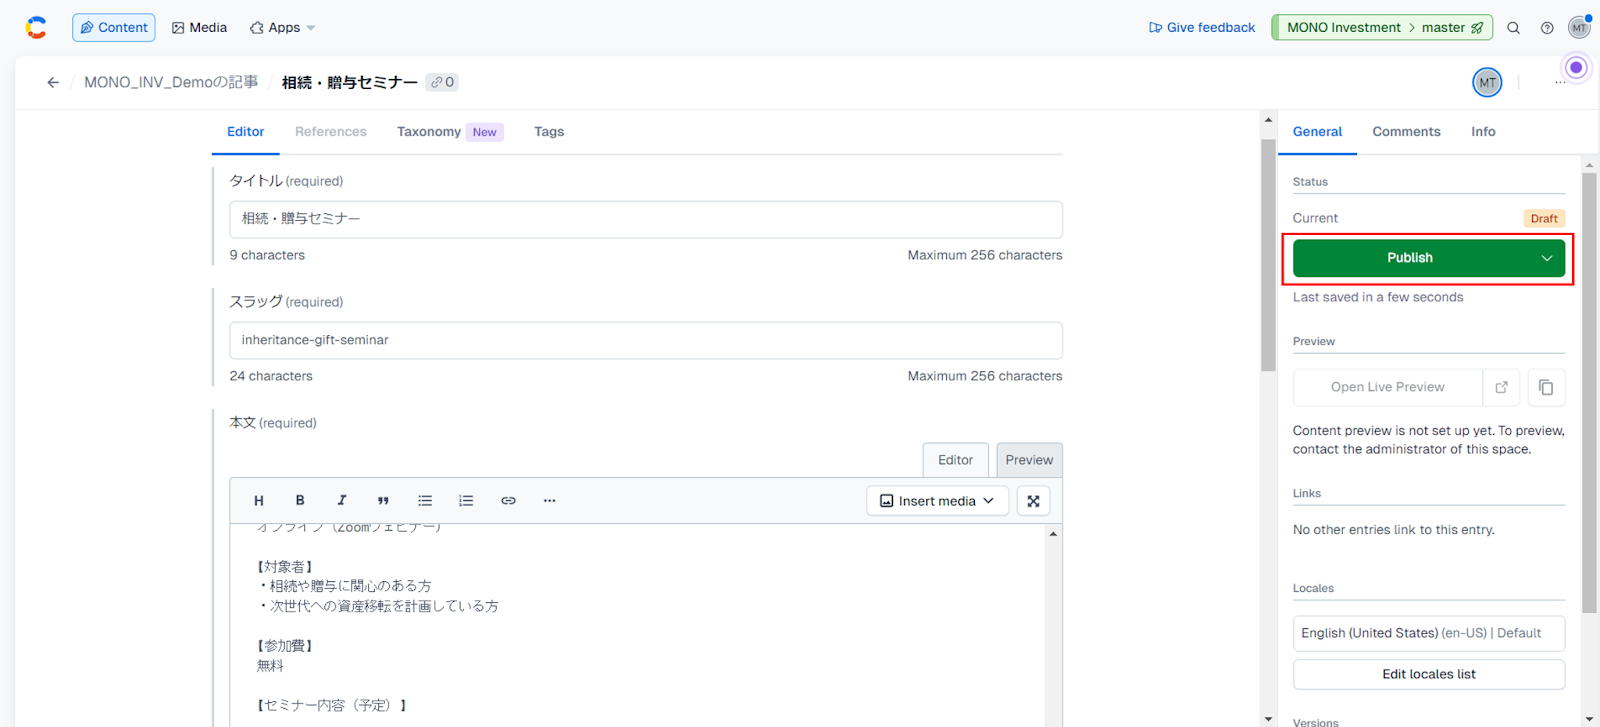Click the Edit locales list button
This screenshot has width=1600, height=727.
[1429, 674]
